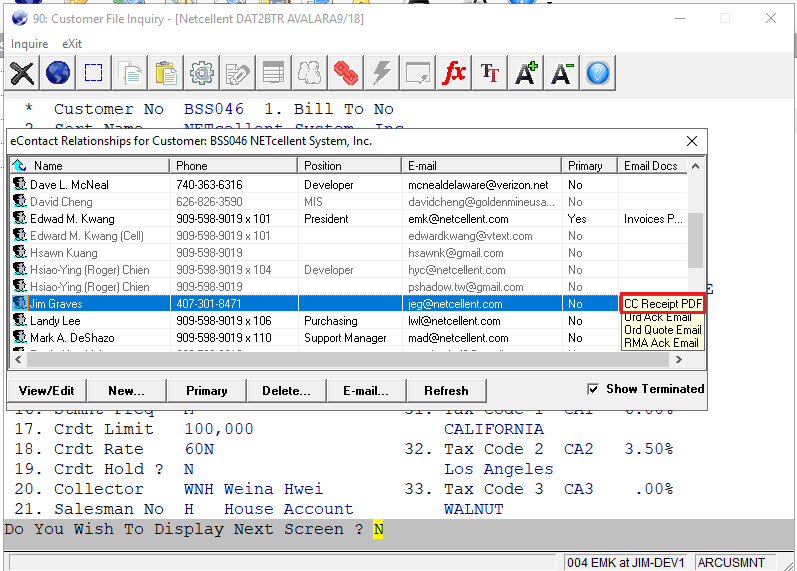Click the Primary button
797x571 pixels.
(206, 390)
